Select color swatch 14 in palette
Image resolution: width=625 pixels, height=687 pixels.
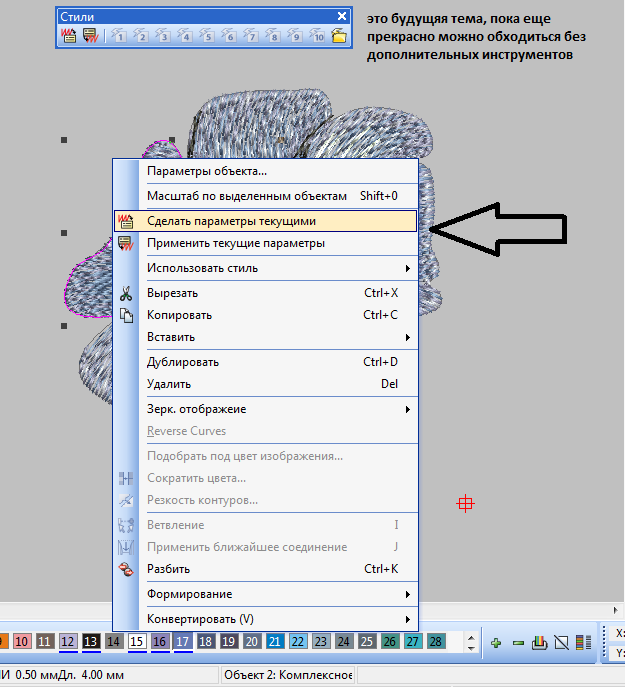[x=114, y=642]
